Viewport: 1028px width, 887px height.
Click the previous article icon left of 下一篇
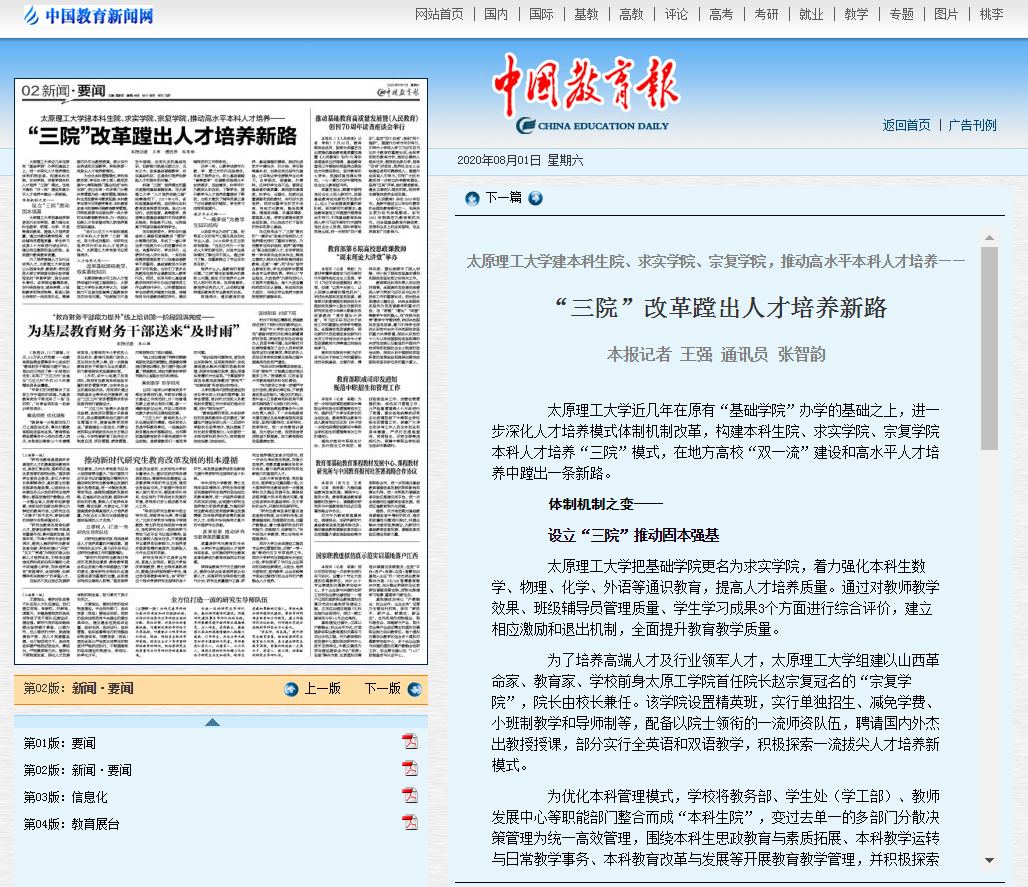click(472, 198)
